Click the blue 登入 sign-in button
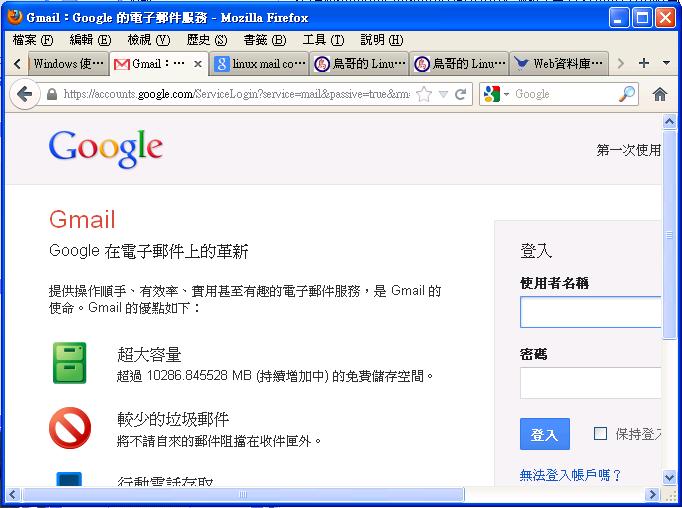 click(545, 434)
